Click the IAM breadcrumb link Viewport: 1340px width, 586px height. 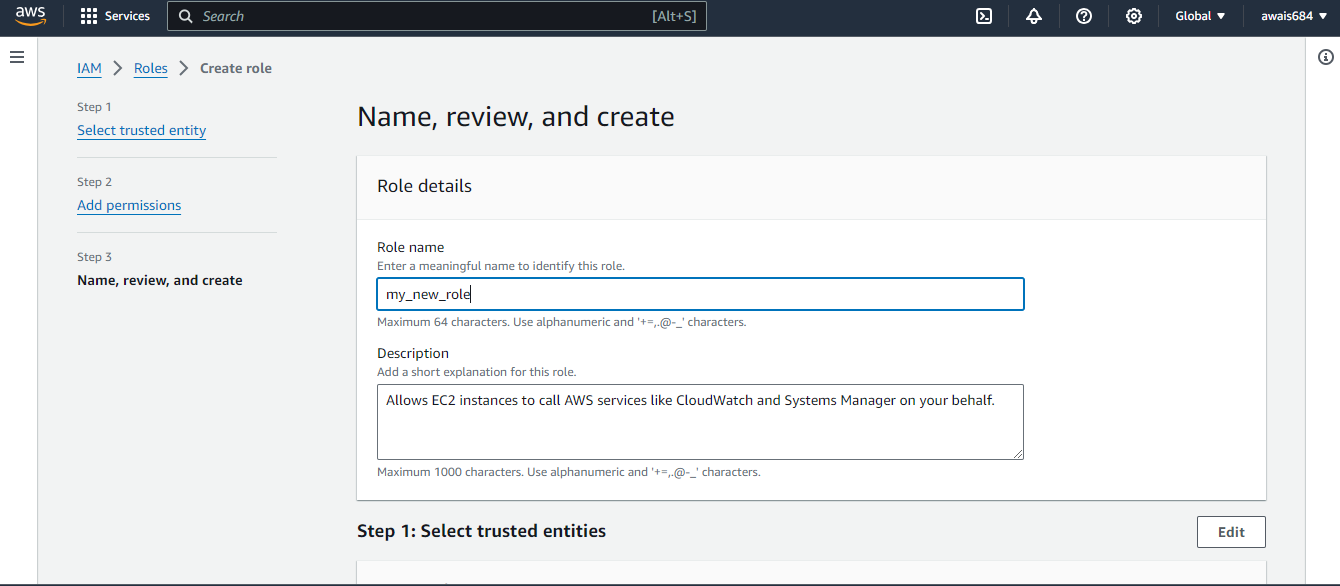[89, 68]
